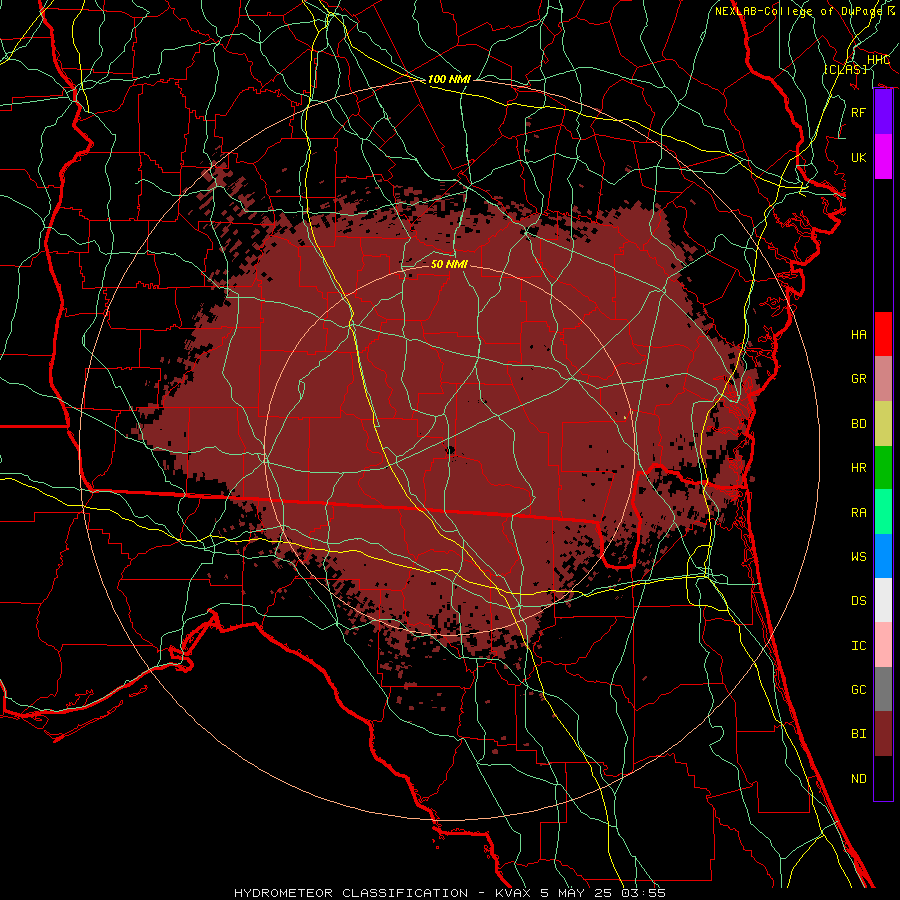Image resolution: width=900 pixels, height=900 pixels.
Task: Click the HR legend label
Action: (859, 467)
